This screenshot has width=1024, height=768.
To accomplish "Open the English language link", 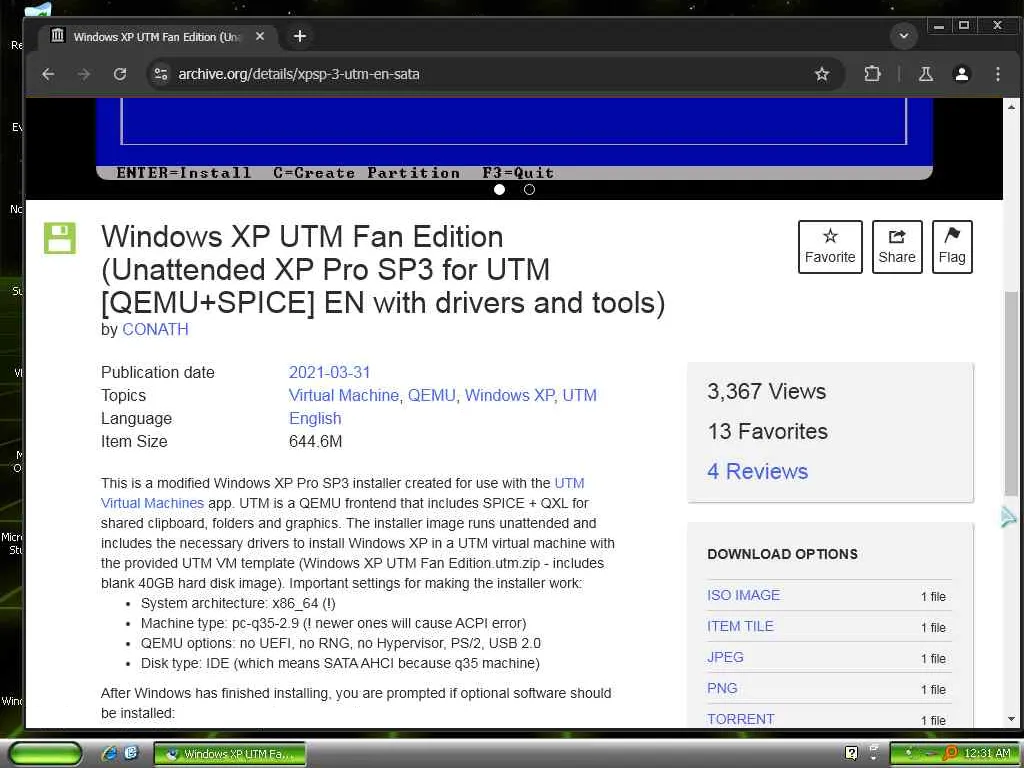I will (315, 419).
